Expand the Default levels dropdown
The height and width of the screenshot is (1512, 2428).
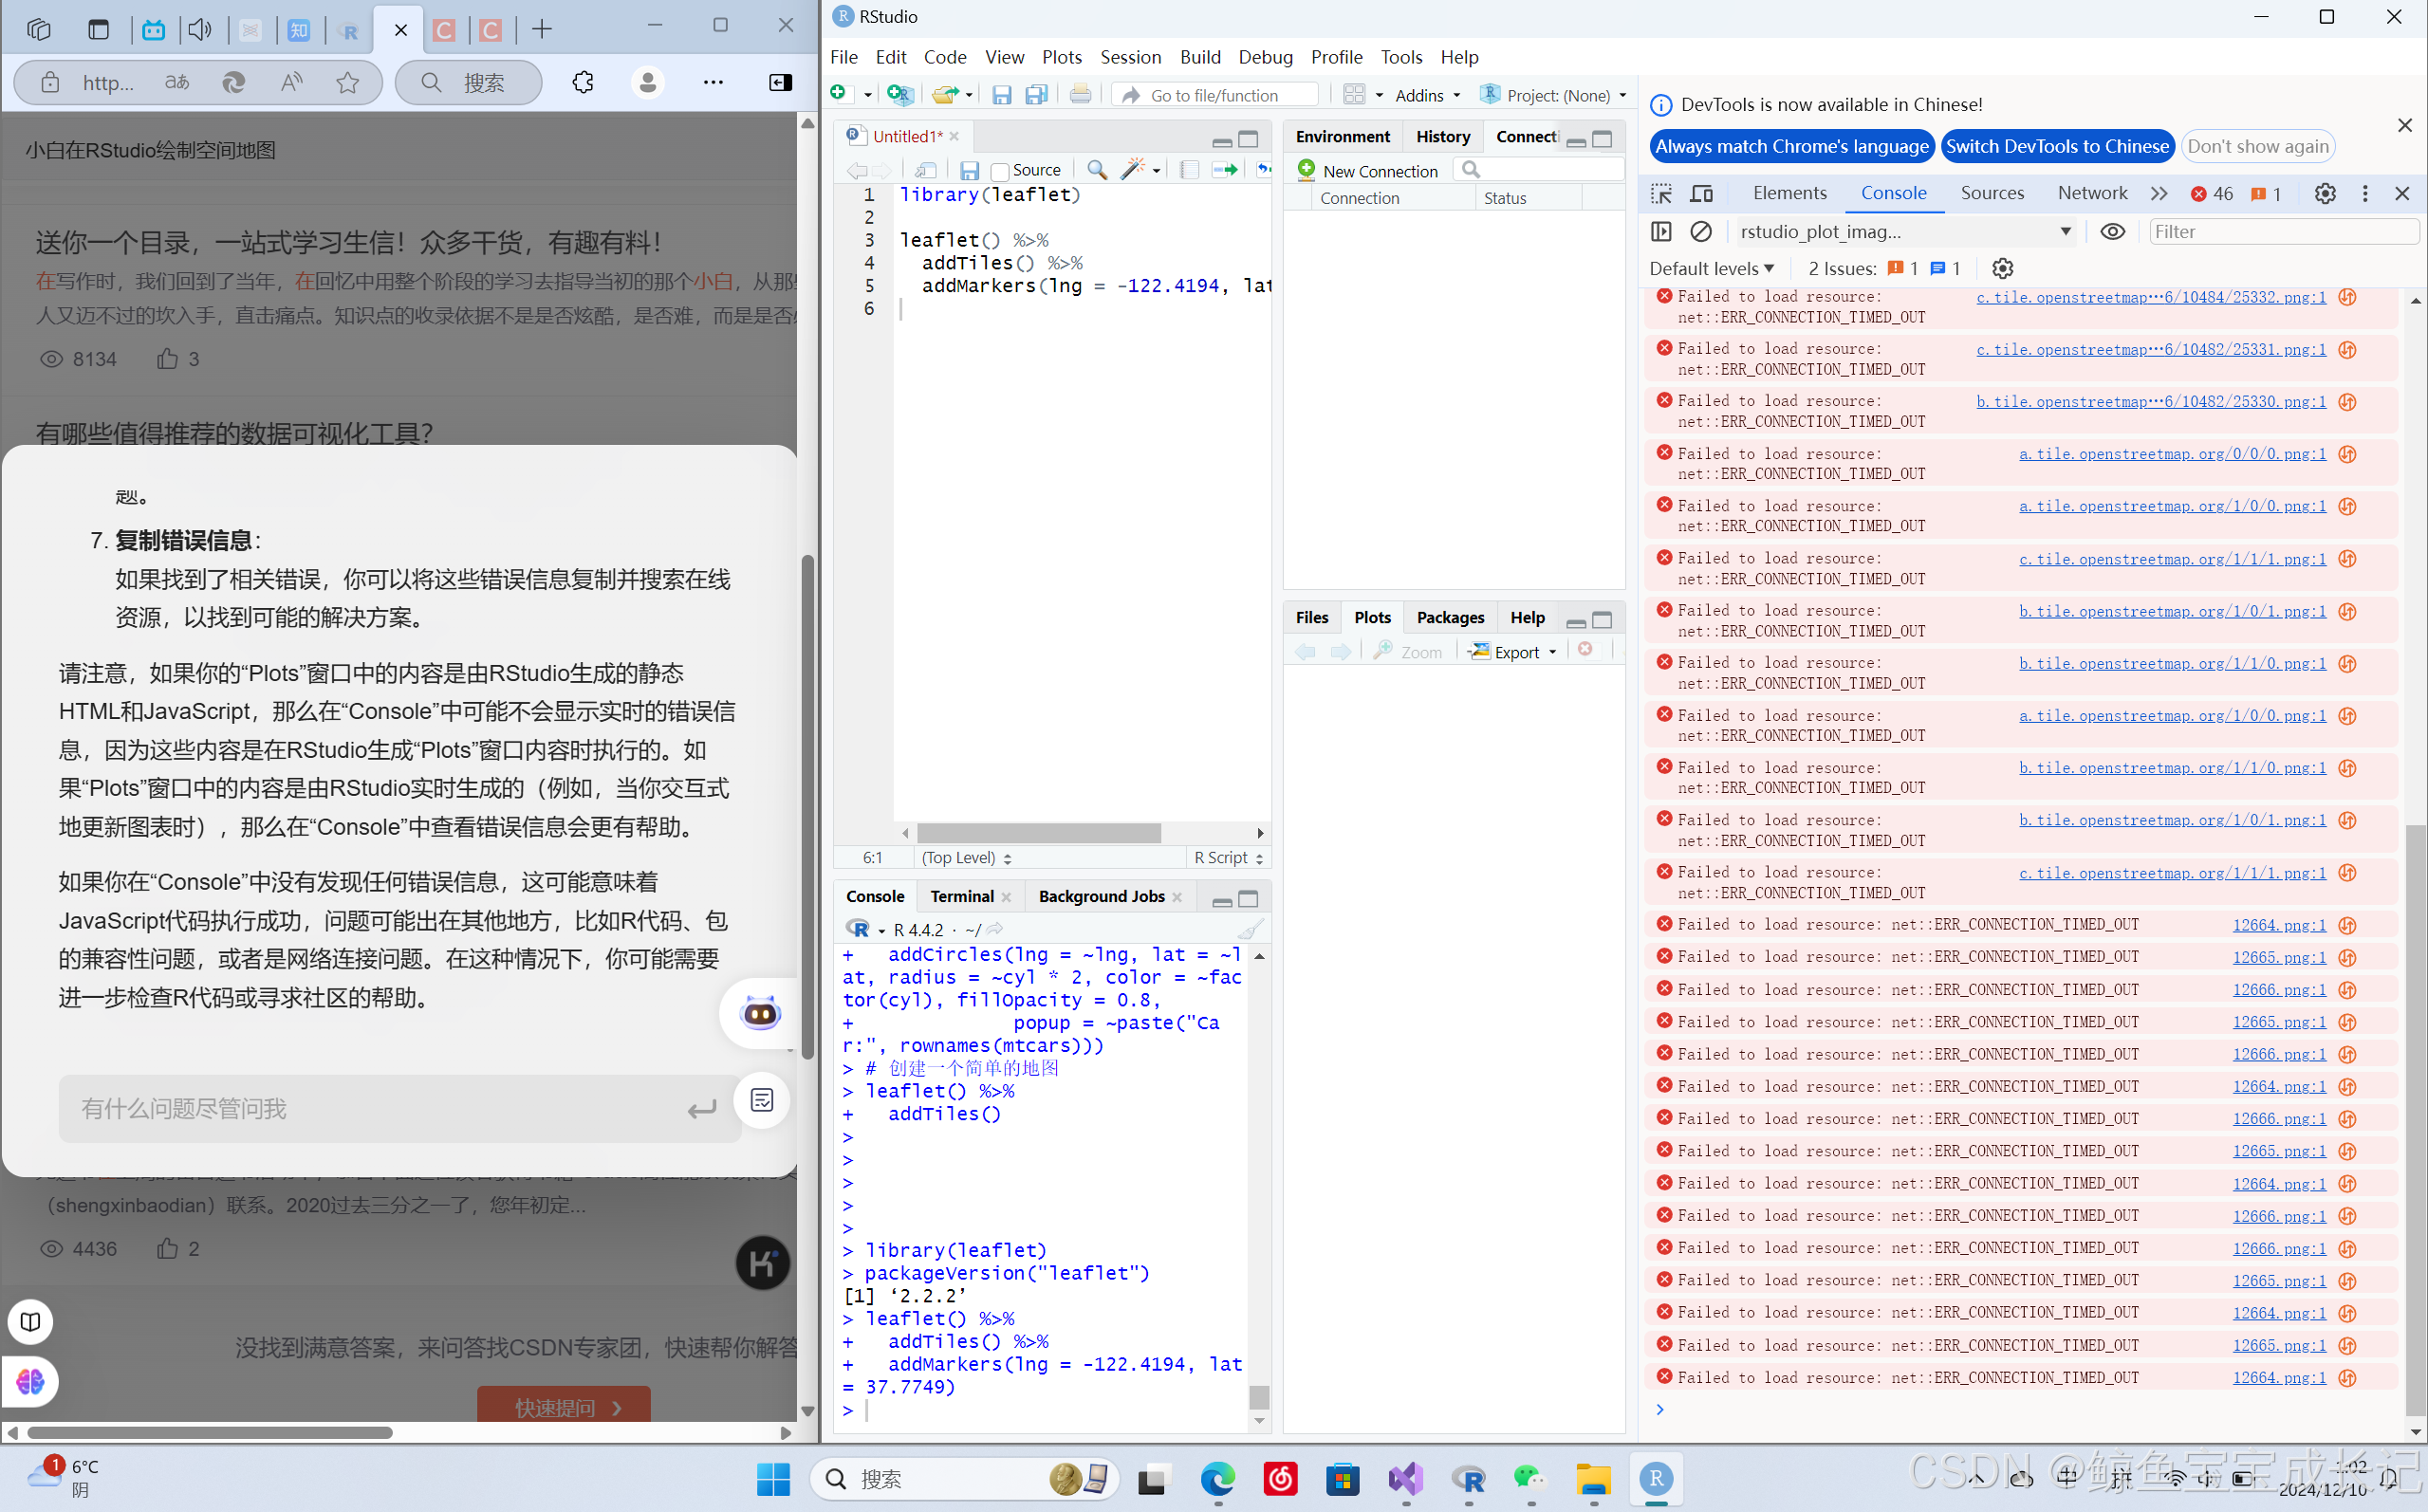tap(1711, 268)
